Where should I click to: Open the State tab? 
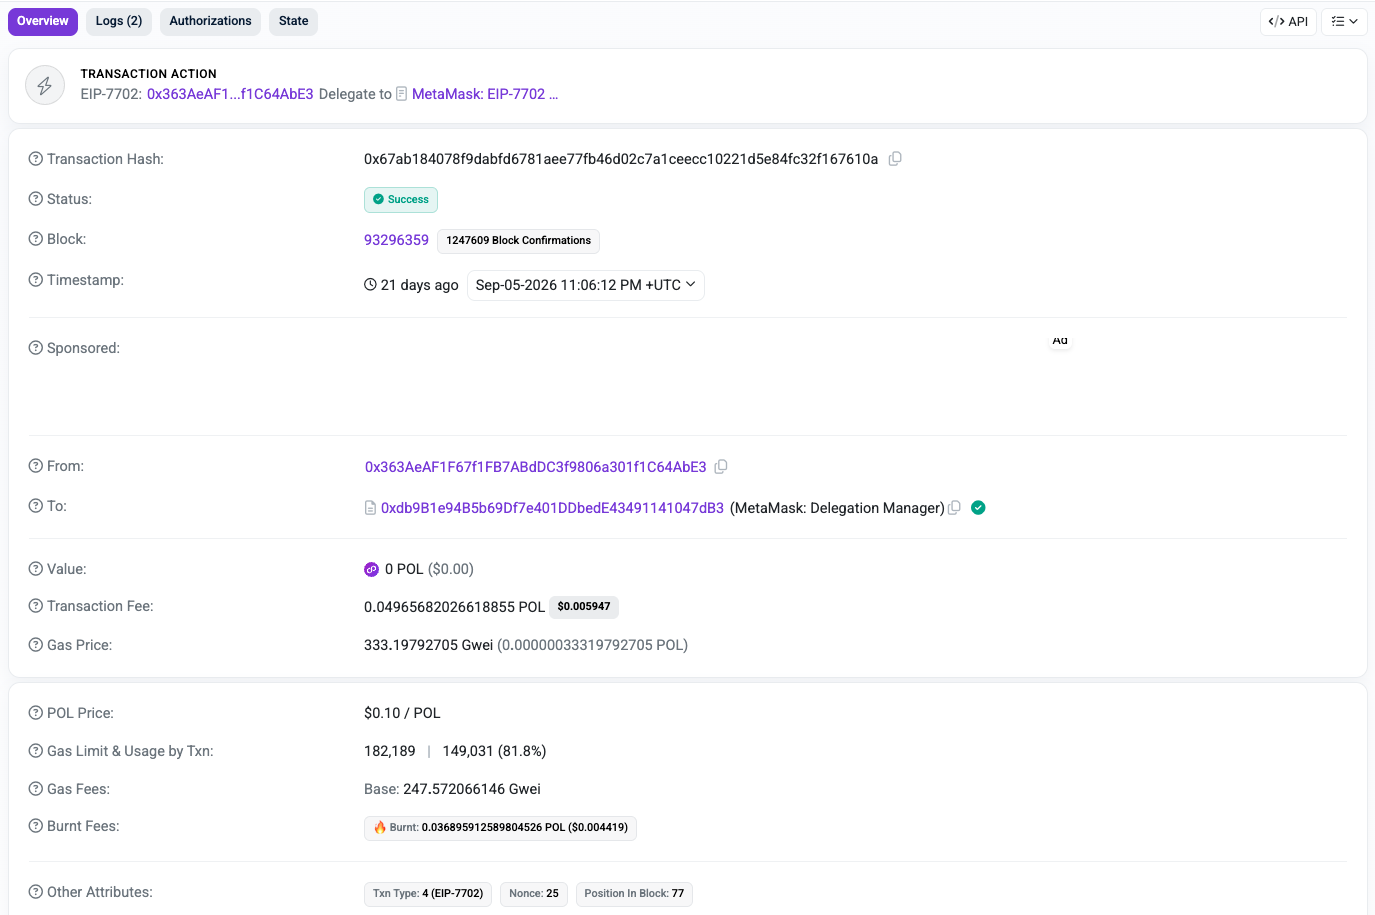293,21
